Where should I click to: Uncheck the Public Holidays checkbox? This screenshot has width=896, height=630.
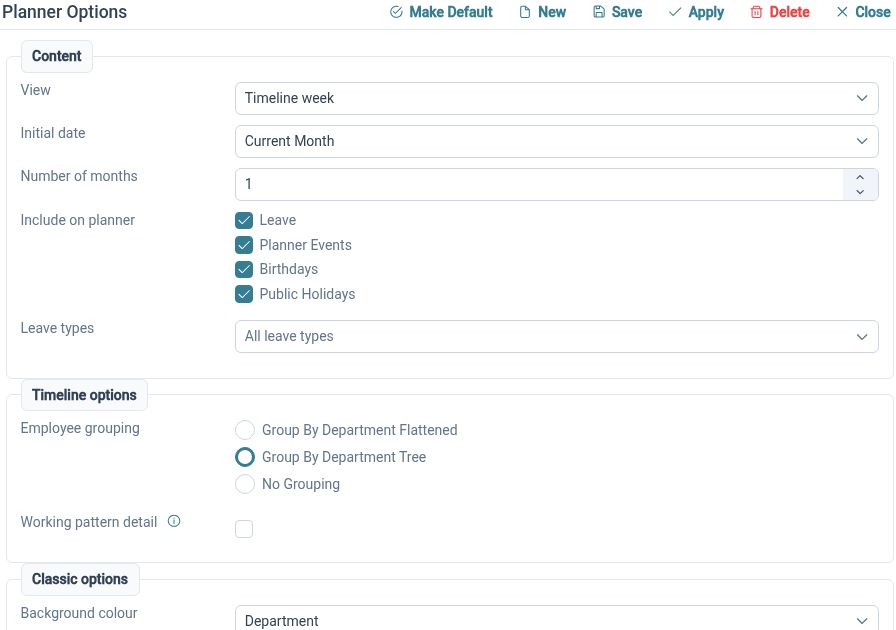pos(244,294)
